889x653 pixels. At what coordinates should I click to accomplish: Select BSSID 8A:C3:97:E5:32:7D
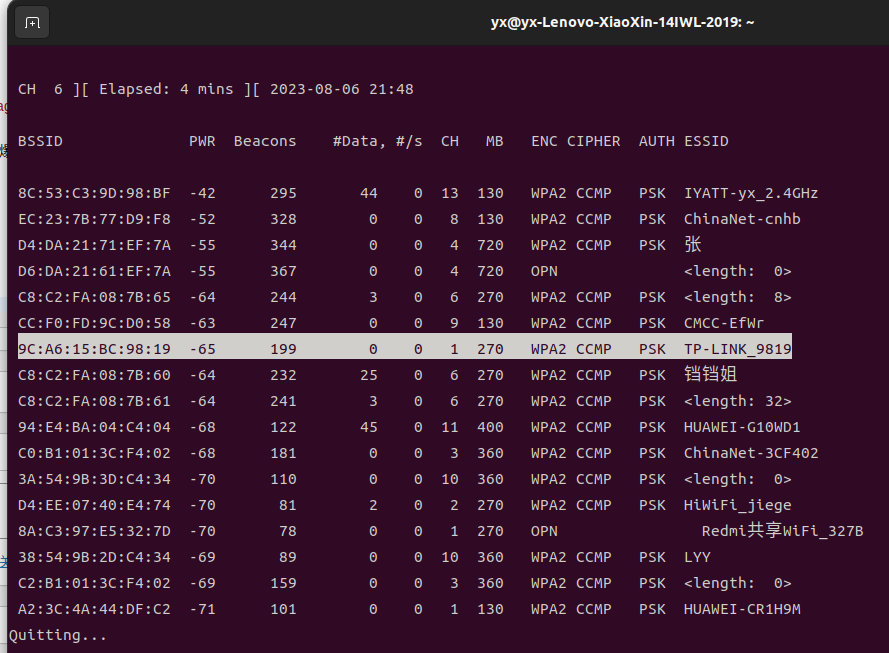(x=94, y=532)
